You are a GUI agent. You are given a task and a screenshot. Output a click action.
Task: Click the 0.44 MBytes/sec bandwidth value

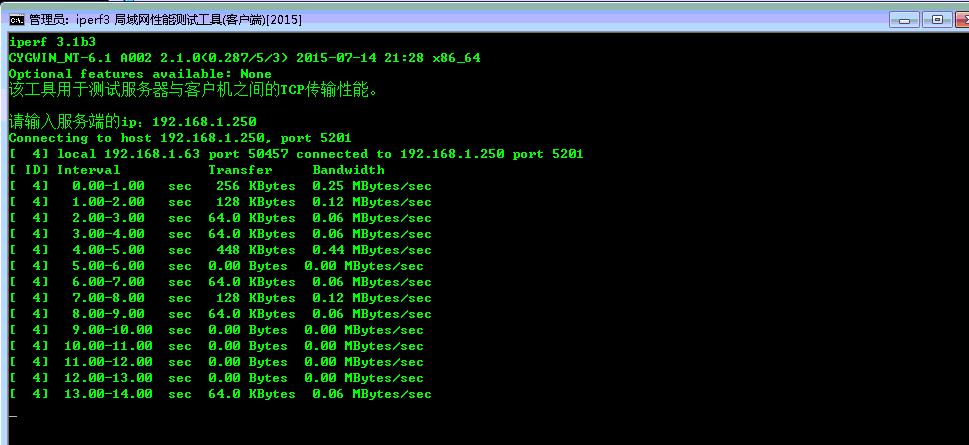[x=372, y=250]
